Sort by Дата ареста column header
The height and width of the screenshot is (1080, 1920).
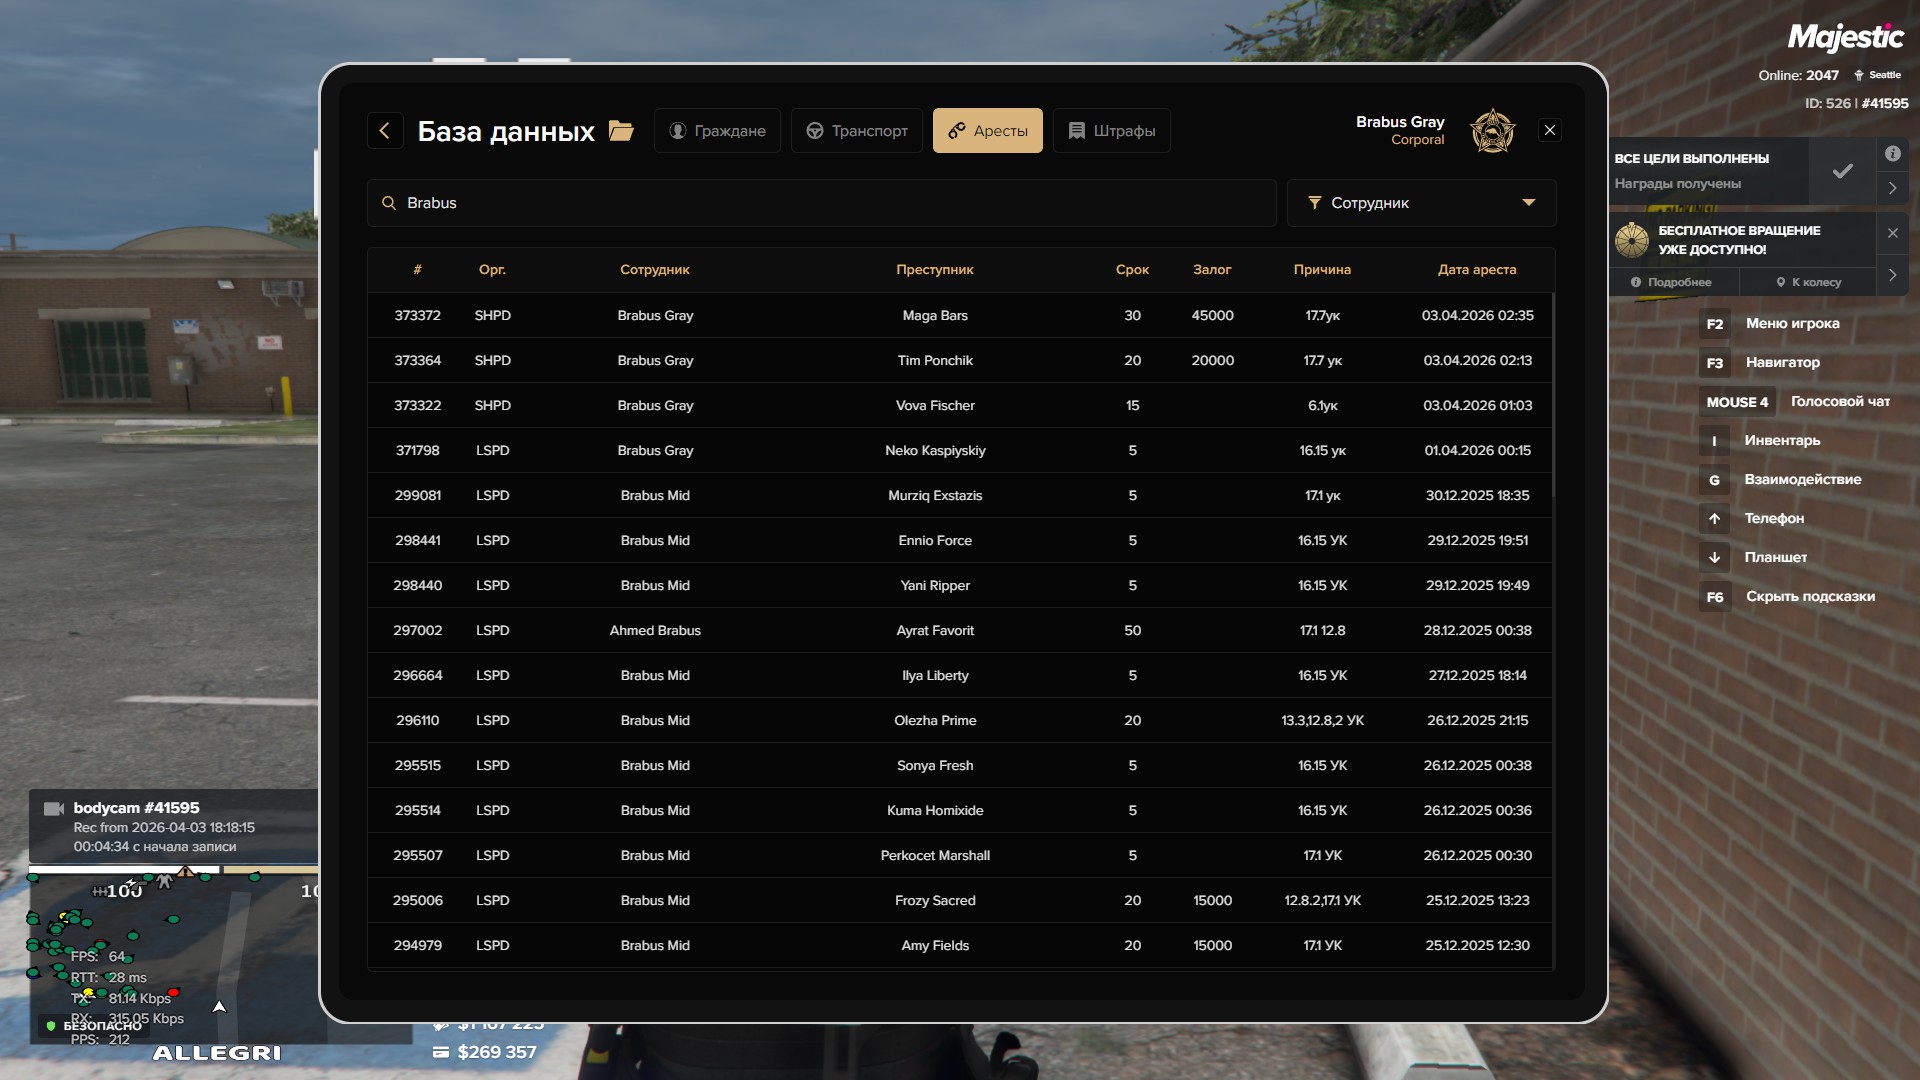point(1476,270)
